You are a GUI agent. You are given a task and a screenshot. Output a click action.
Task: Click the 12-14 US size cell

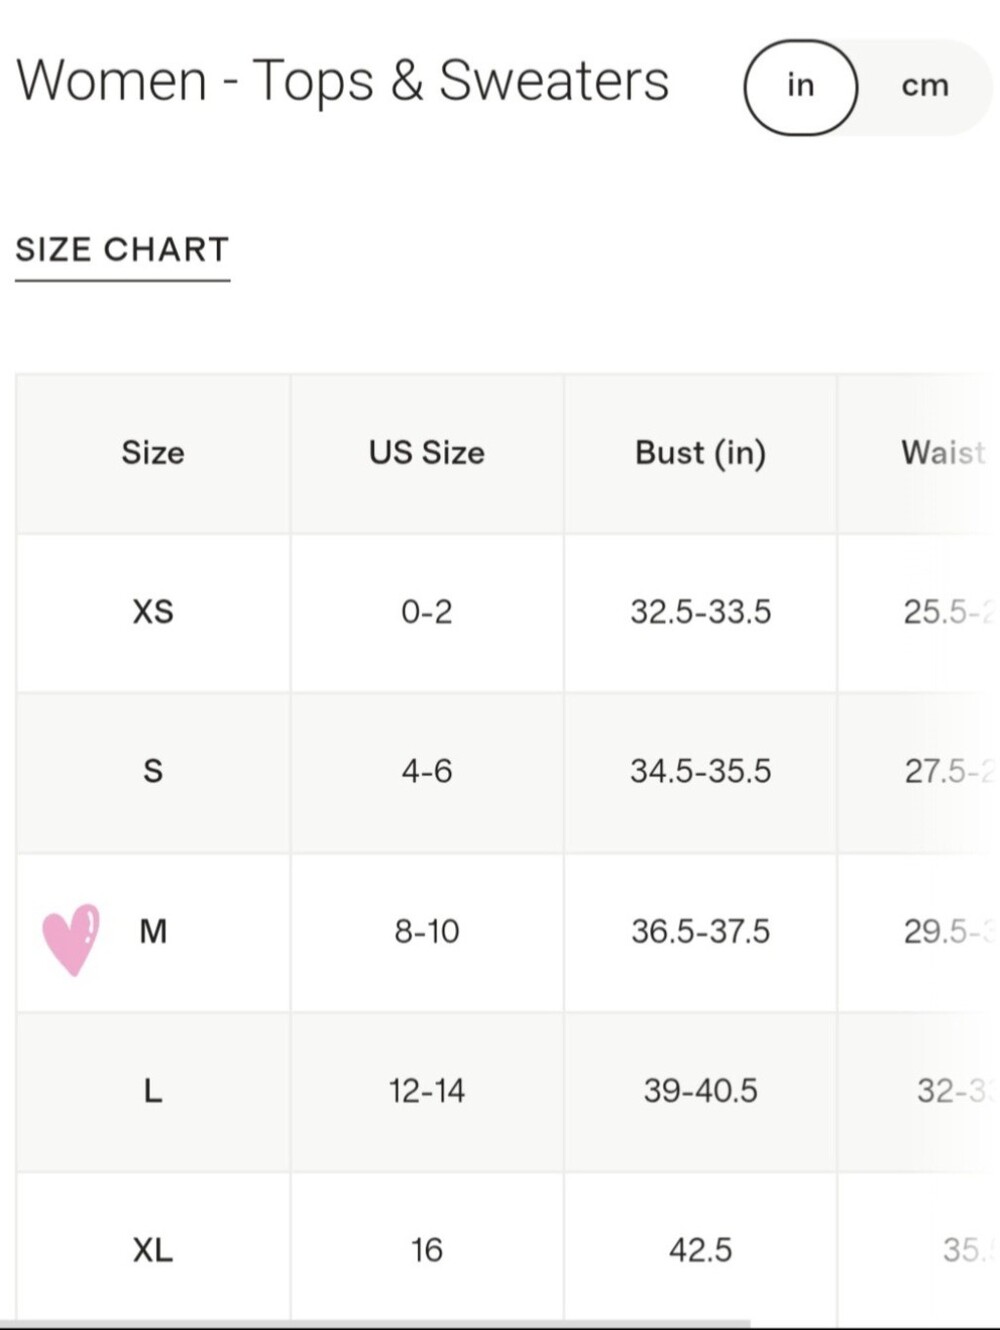tap(426, 1090)
